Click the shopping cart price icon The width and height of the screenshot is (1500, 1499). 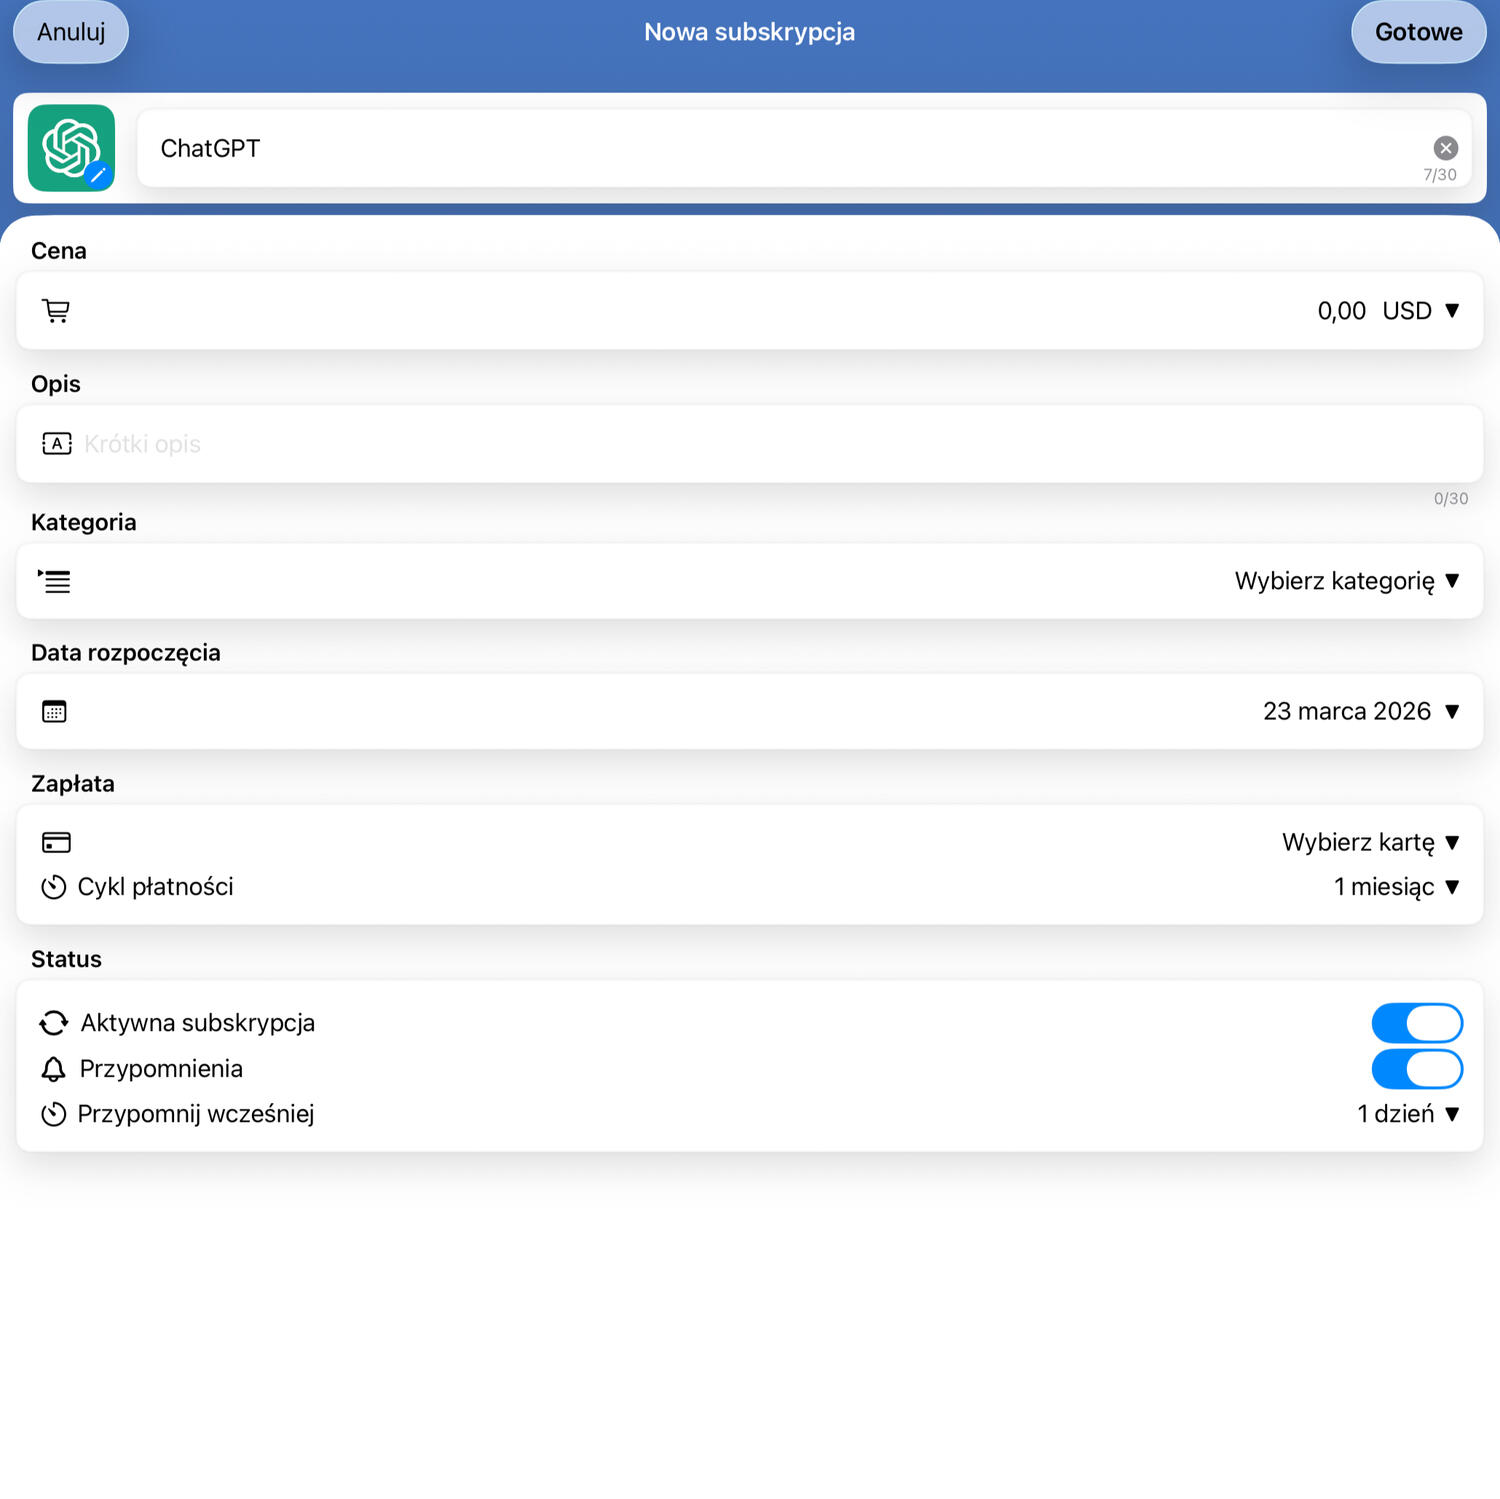click(x=56, y=311)
